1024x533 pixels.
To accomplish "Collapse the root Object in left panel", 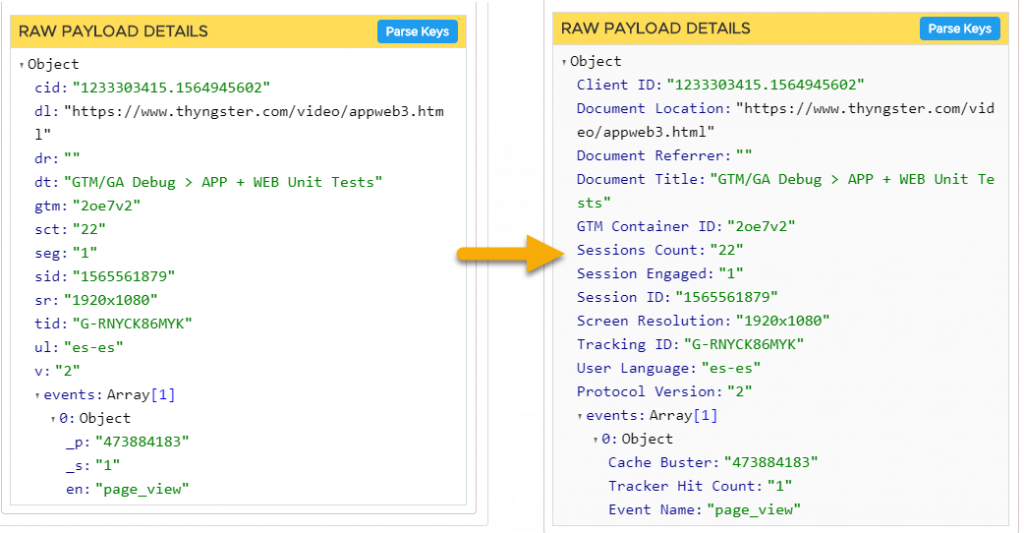I will click(22, 65).
